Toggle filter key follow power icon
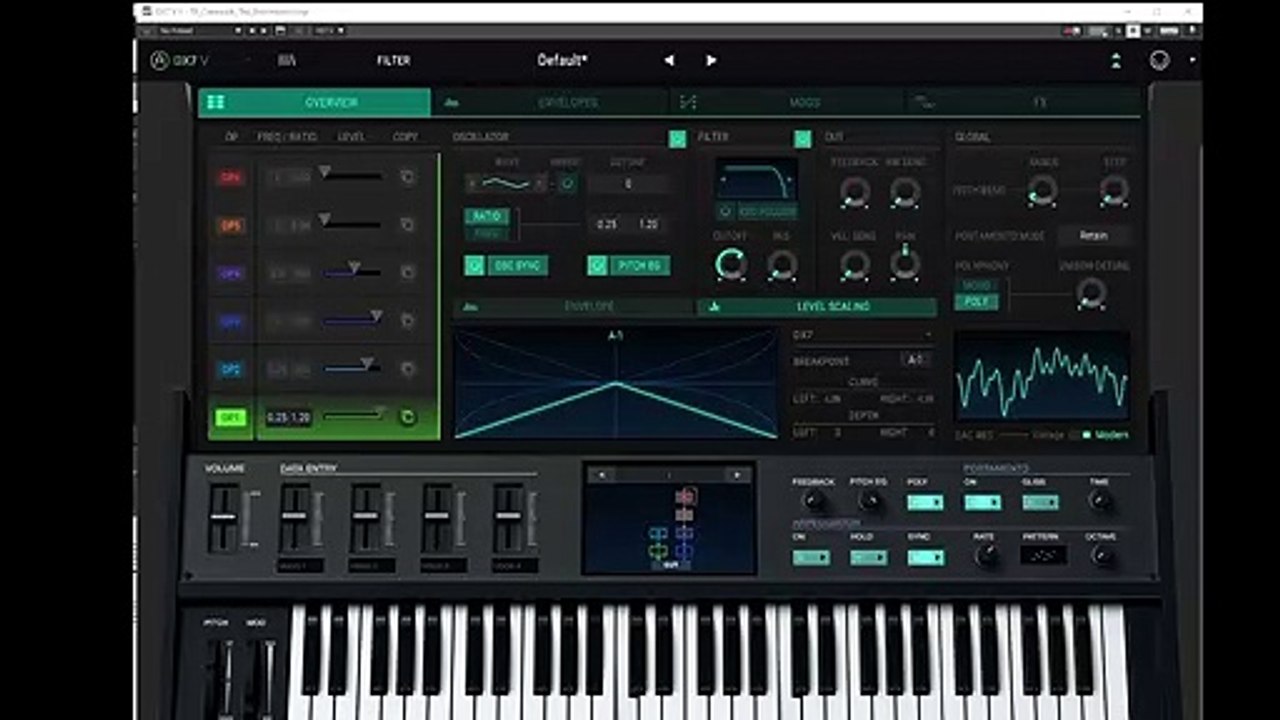The image size is (1280, 720). pos(725,212)
